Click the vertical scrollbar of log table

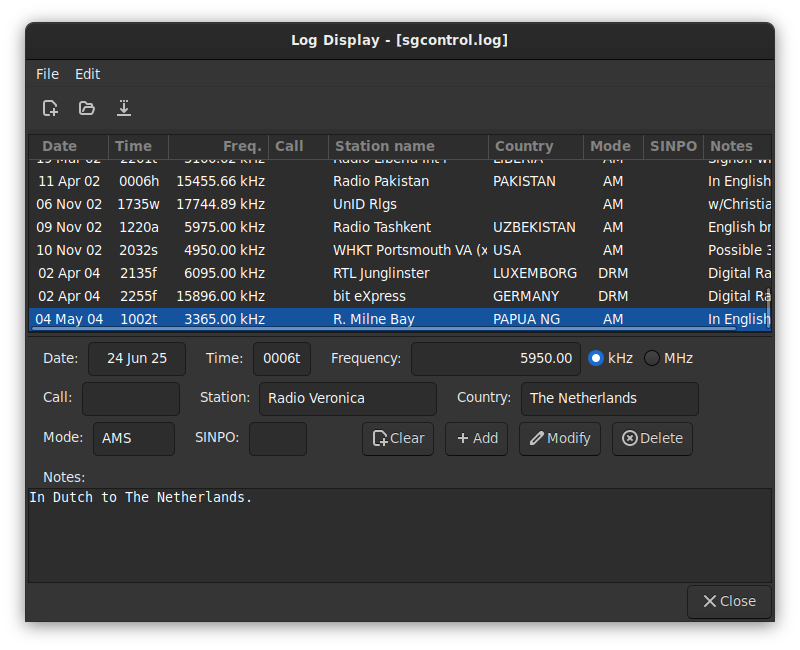(x=768, y=306)
